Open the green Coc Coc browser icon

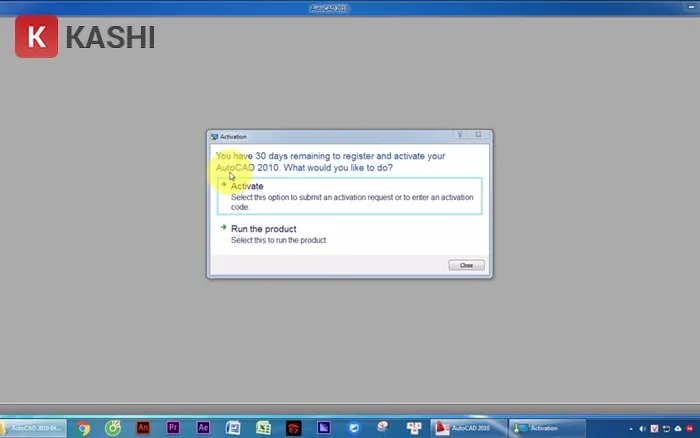coord(113,428)
